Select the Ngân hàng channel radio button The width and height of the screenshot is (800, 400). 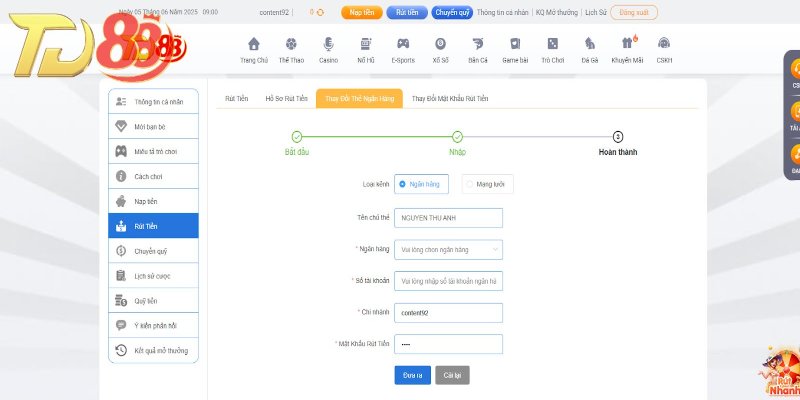coord(402,184)
